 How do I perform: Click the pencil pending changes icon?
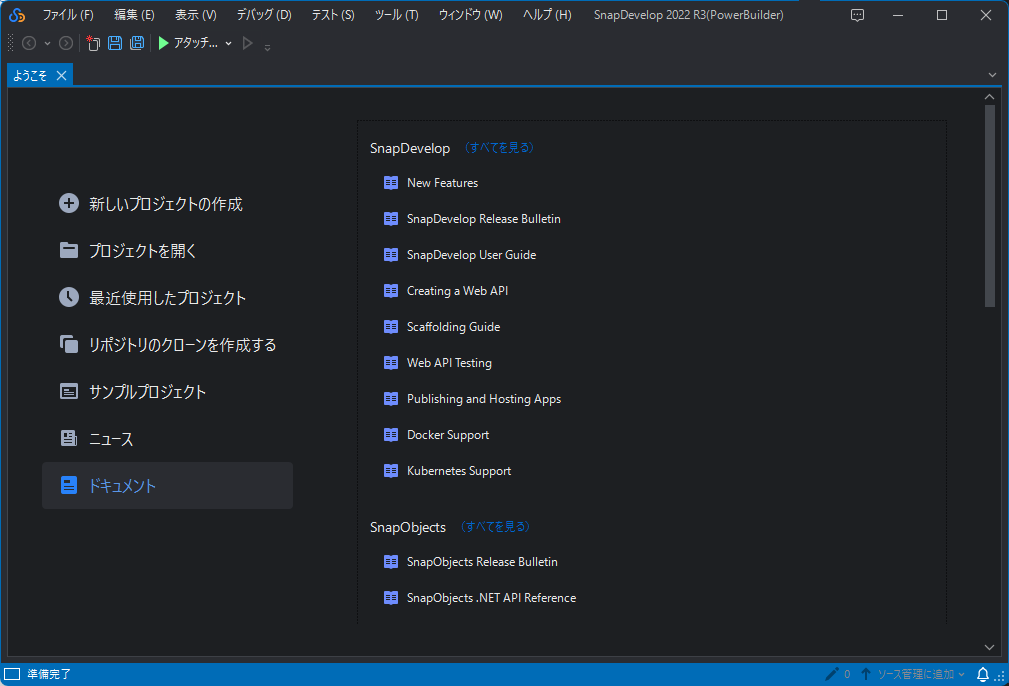[832, 674]
